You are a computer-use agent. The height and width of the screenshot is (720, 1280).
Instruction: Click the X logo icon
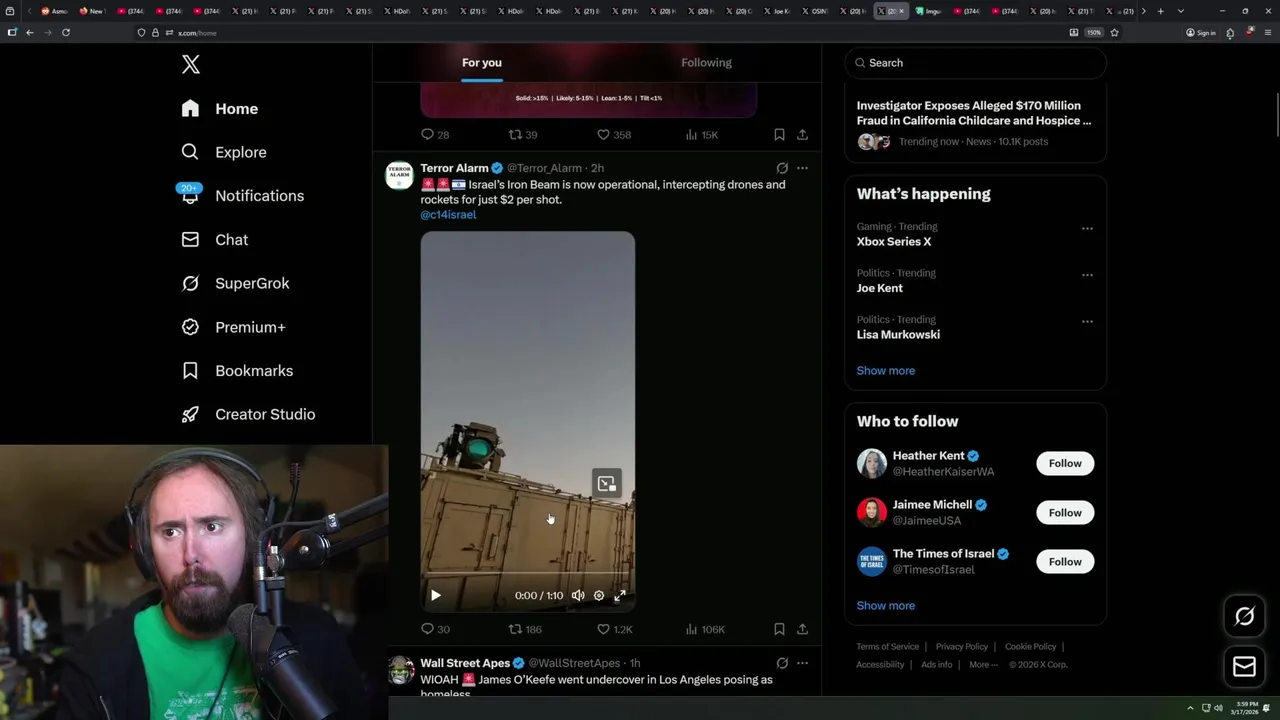[191, 65]
